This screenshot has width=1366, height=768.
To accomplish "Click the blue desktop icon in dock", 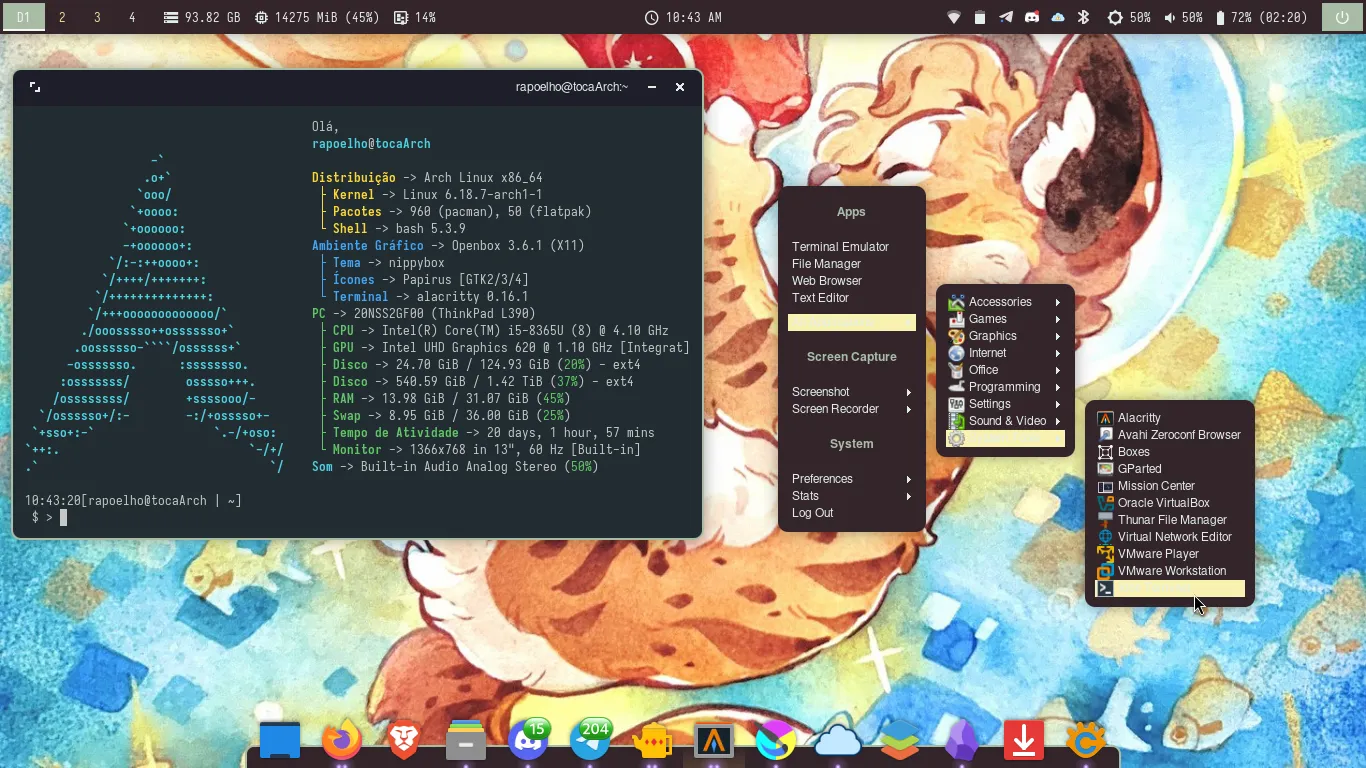I will coord(280,741).
